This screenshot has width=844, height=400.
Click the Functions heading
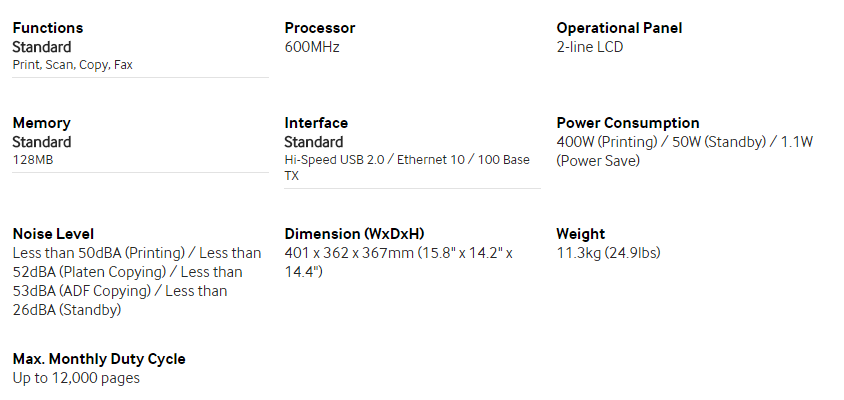(48, 28)
